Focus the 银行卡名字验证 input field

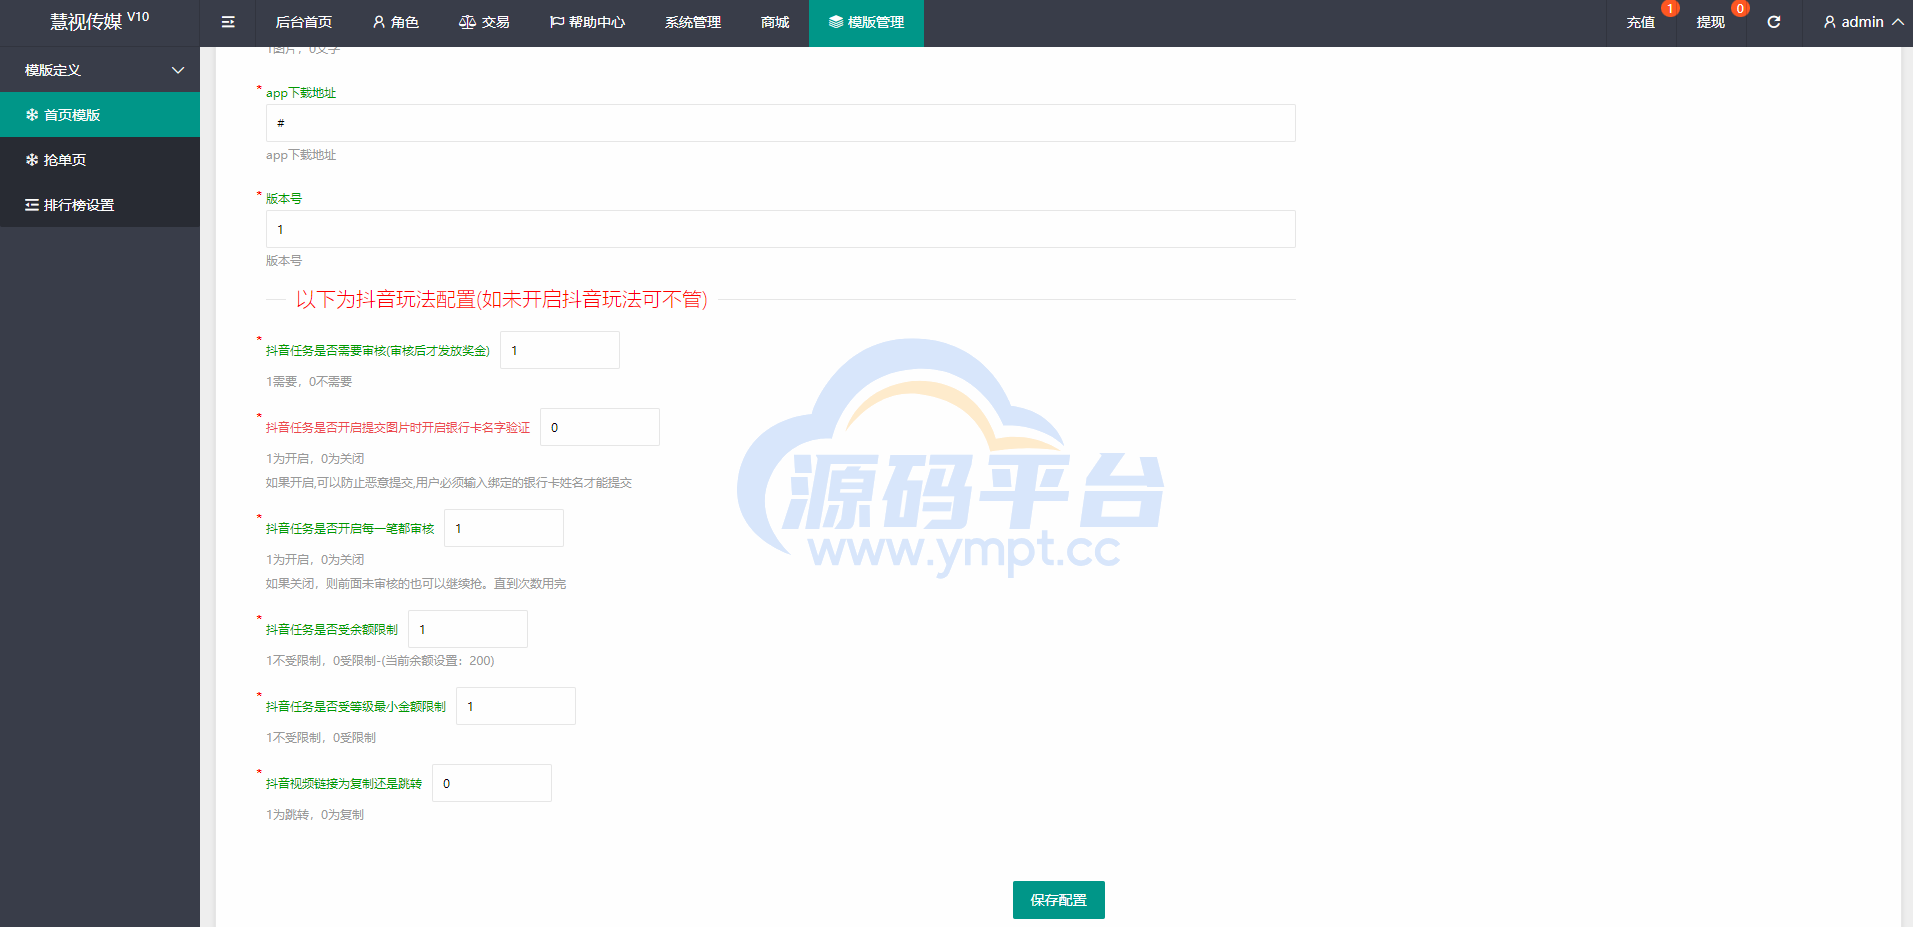(x=600, y=427)
